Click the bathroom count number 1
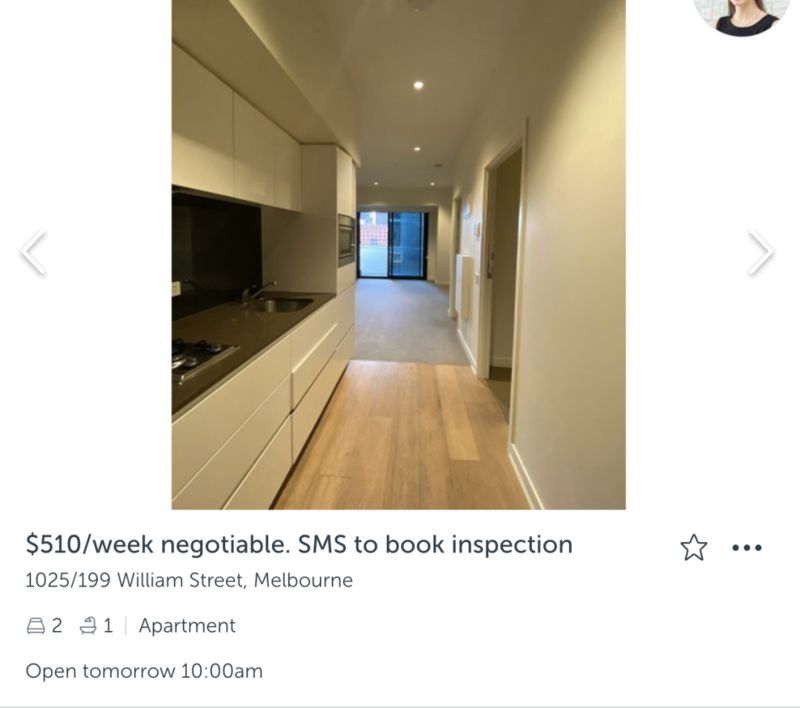This screenshot has width=800, height=708. pos(108,625)
